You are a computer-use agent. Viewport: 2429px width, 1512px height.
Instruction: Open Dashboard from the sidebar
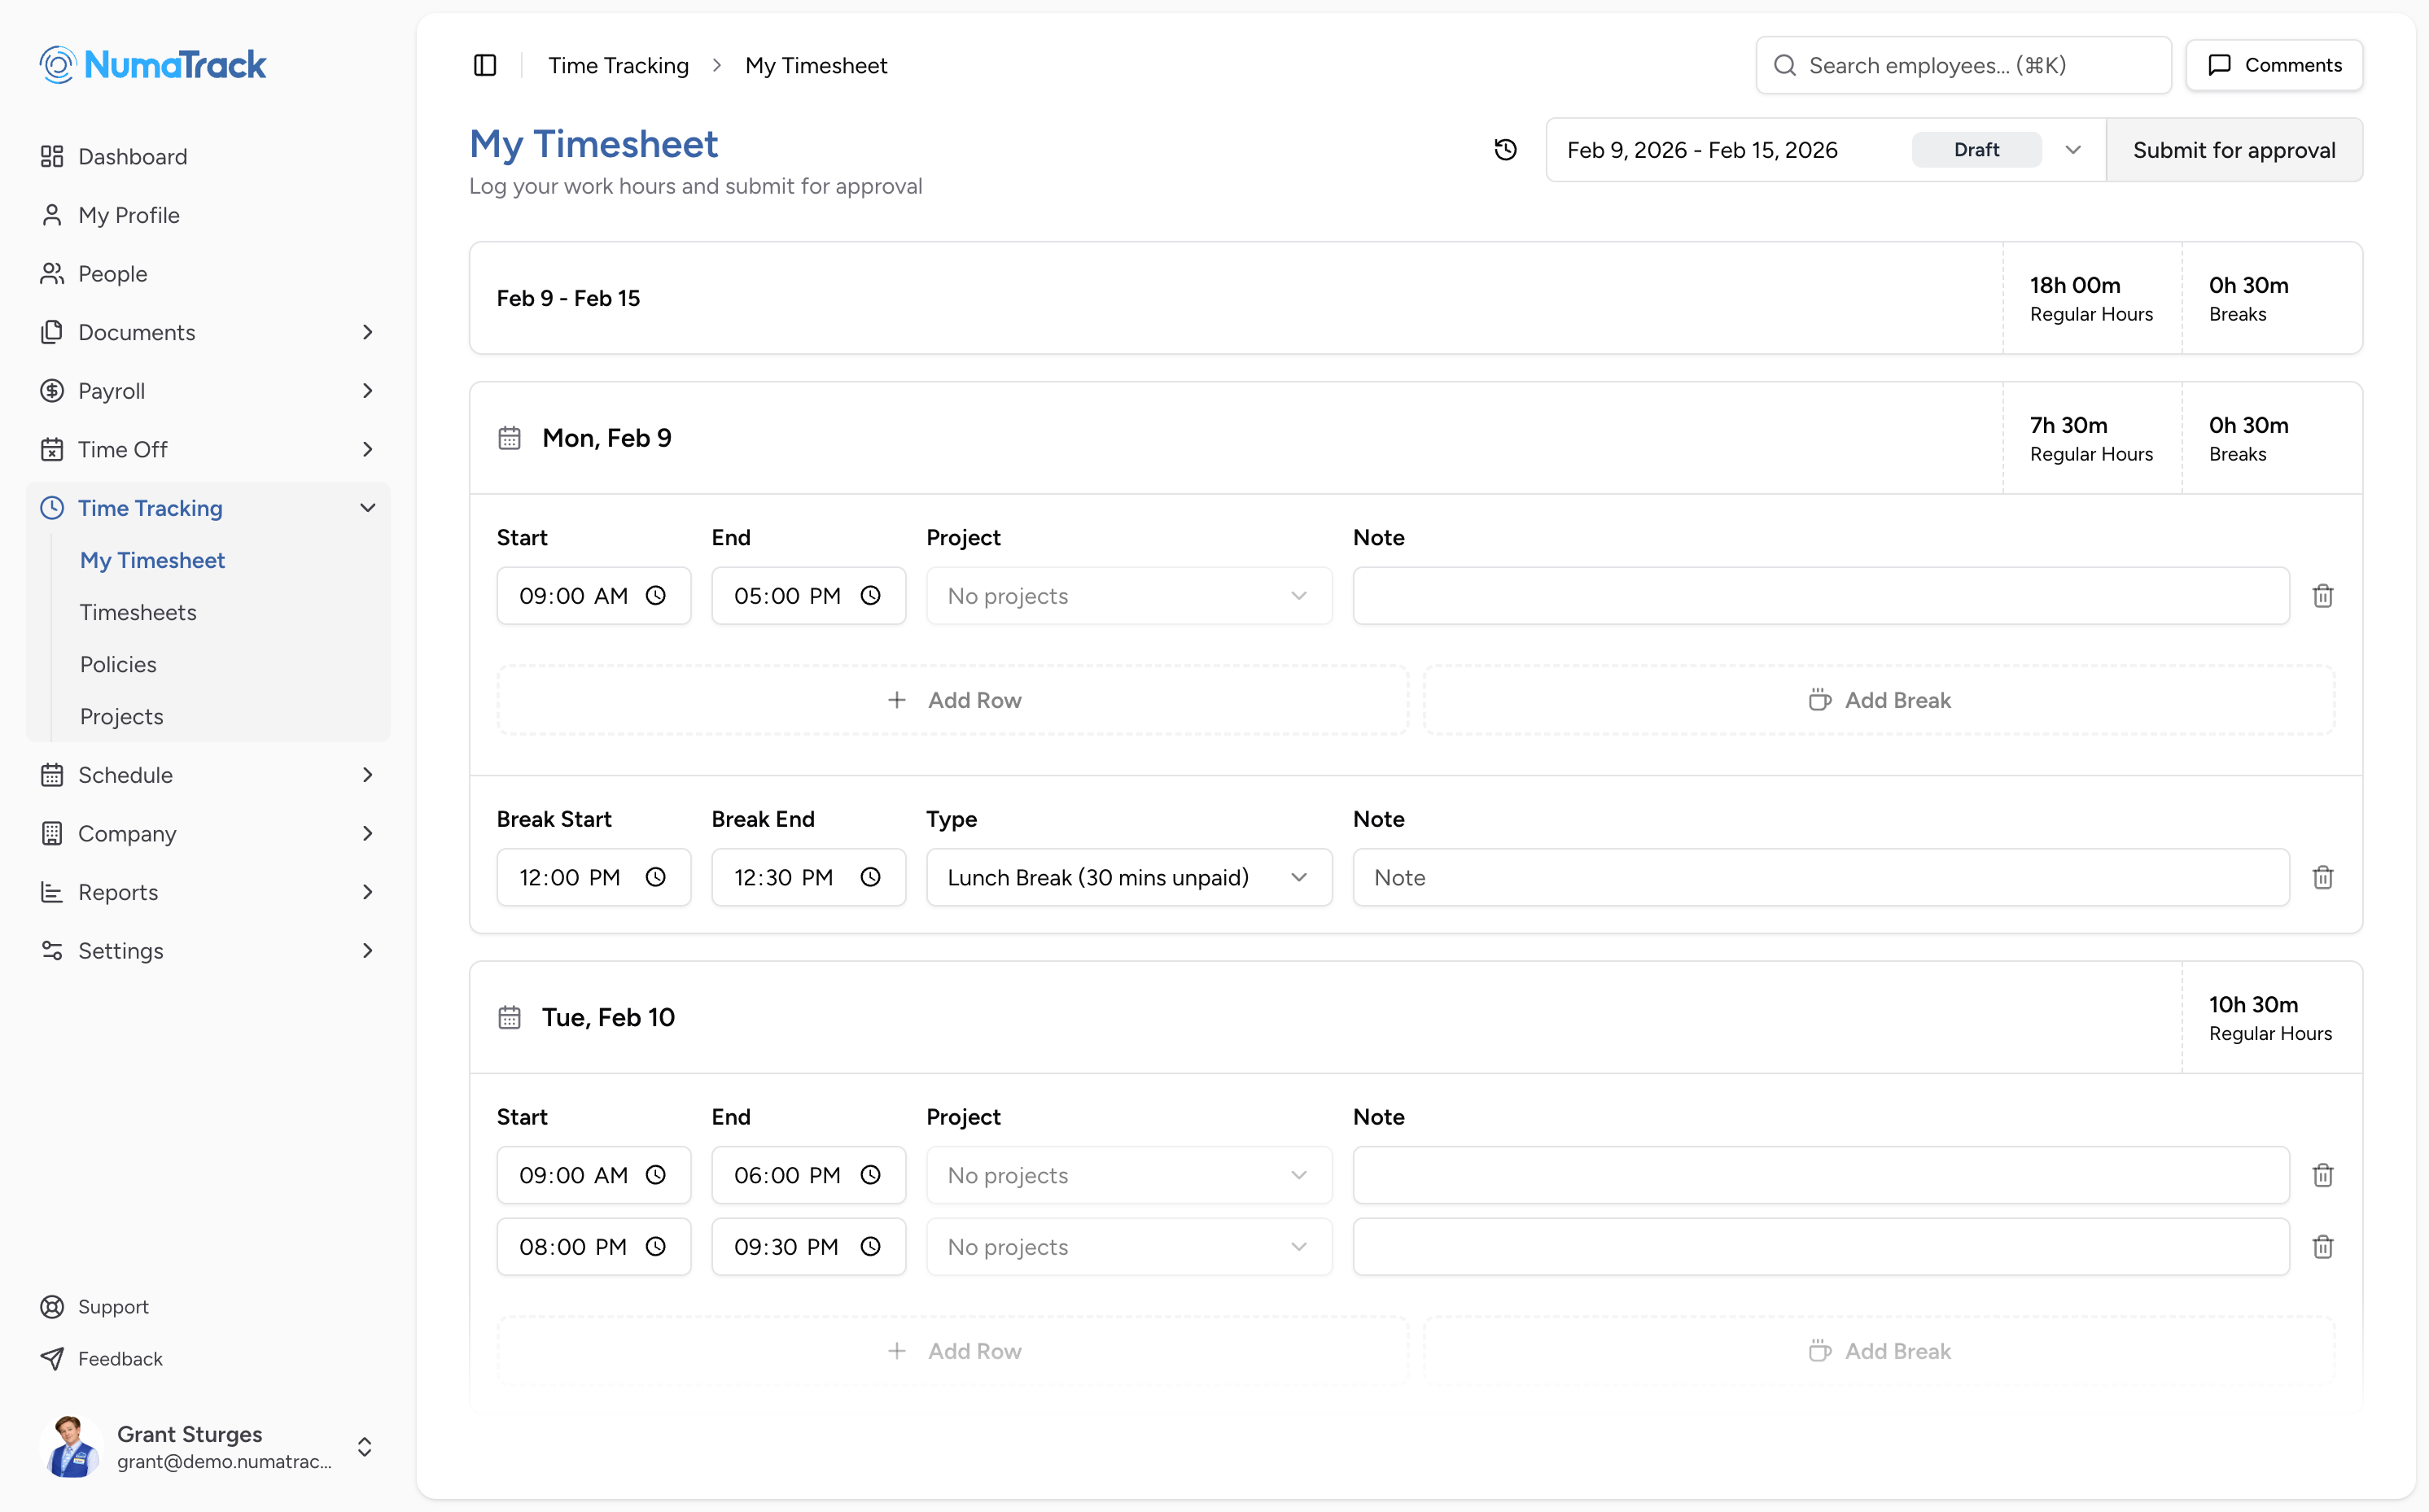click(x=132, y=157)
